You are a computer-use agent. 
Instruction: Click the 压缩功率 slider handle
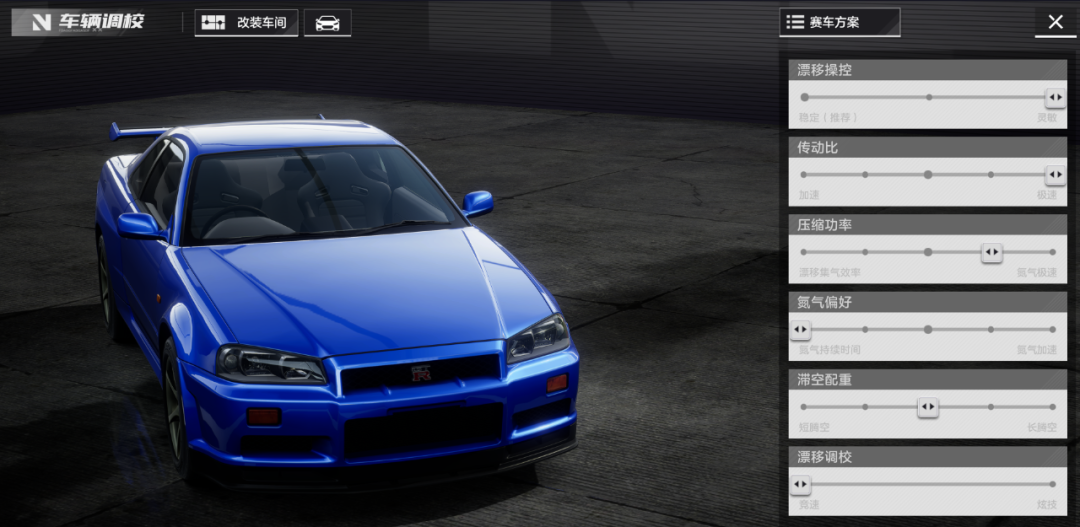[991, 252]
